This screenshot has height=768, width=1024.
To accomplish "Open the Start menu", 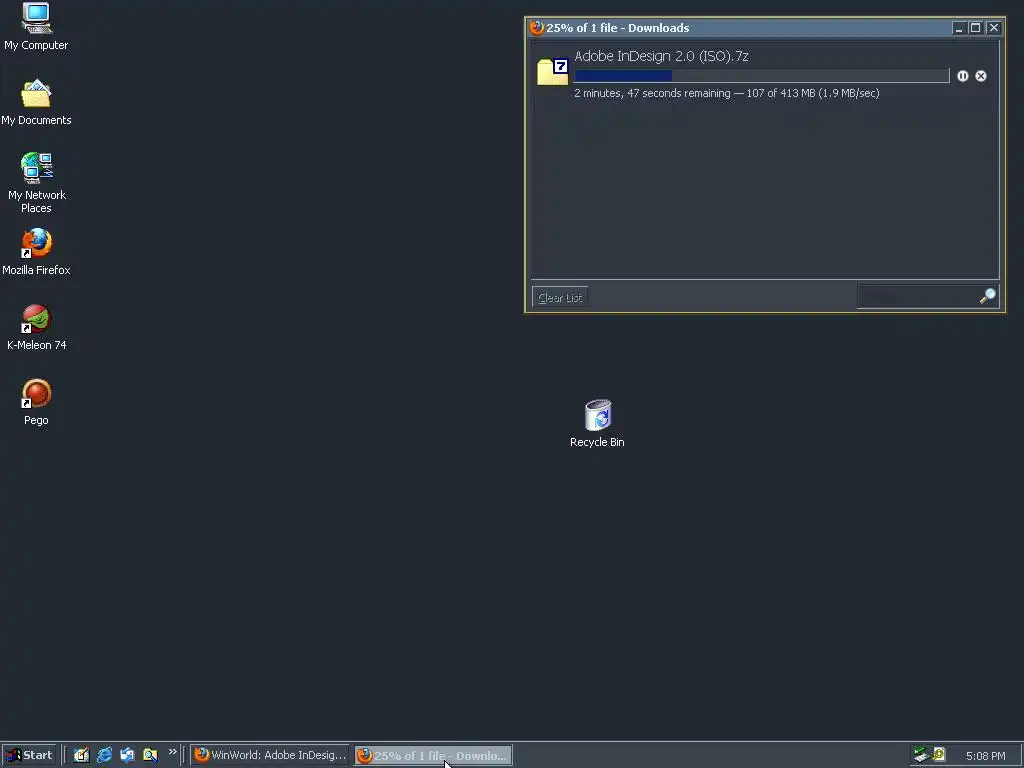I will (29, 756).
